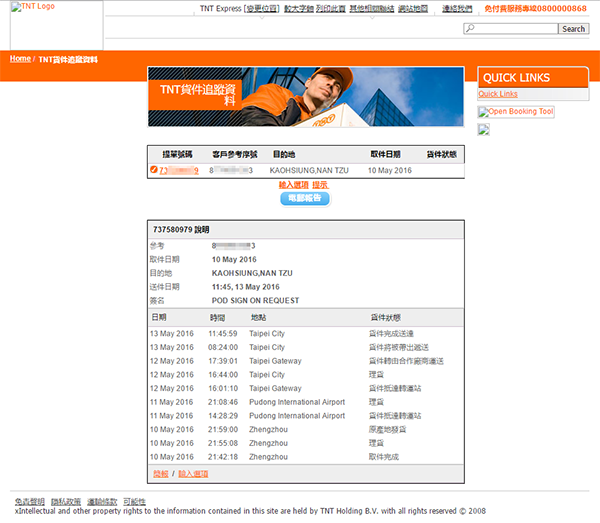Click the '11:45, 13 May 2016' delivery date value
This screenshot has width=600, height=523.
click(246, 287)
